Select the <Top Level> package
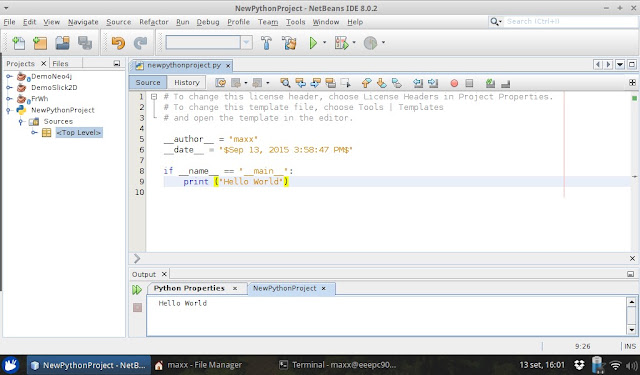Image resolution: width=640 pixels, height=375 pixels. 79,133
